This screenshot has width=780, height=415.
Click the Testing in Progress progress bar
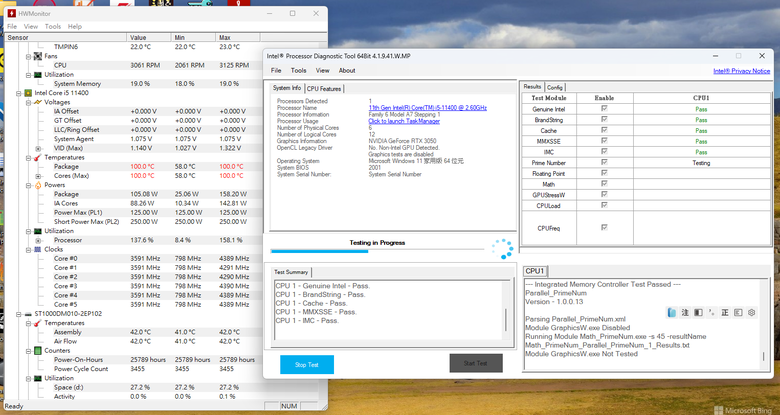[x=377, y=251]
